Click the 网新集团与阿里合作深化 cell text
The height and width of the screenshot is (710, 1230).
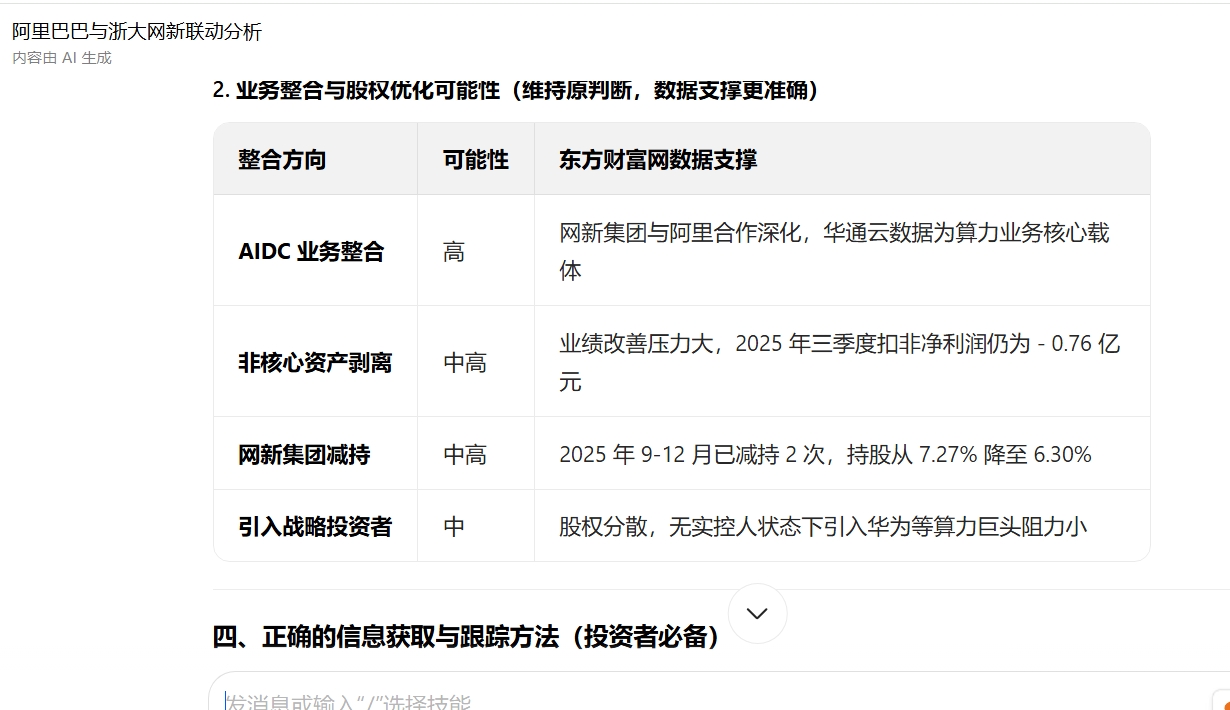click(x=834, y=252)
